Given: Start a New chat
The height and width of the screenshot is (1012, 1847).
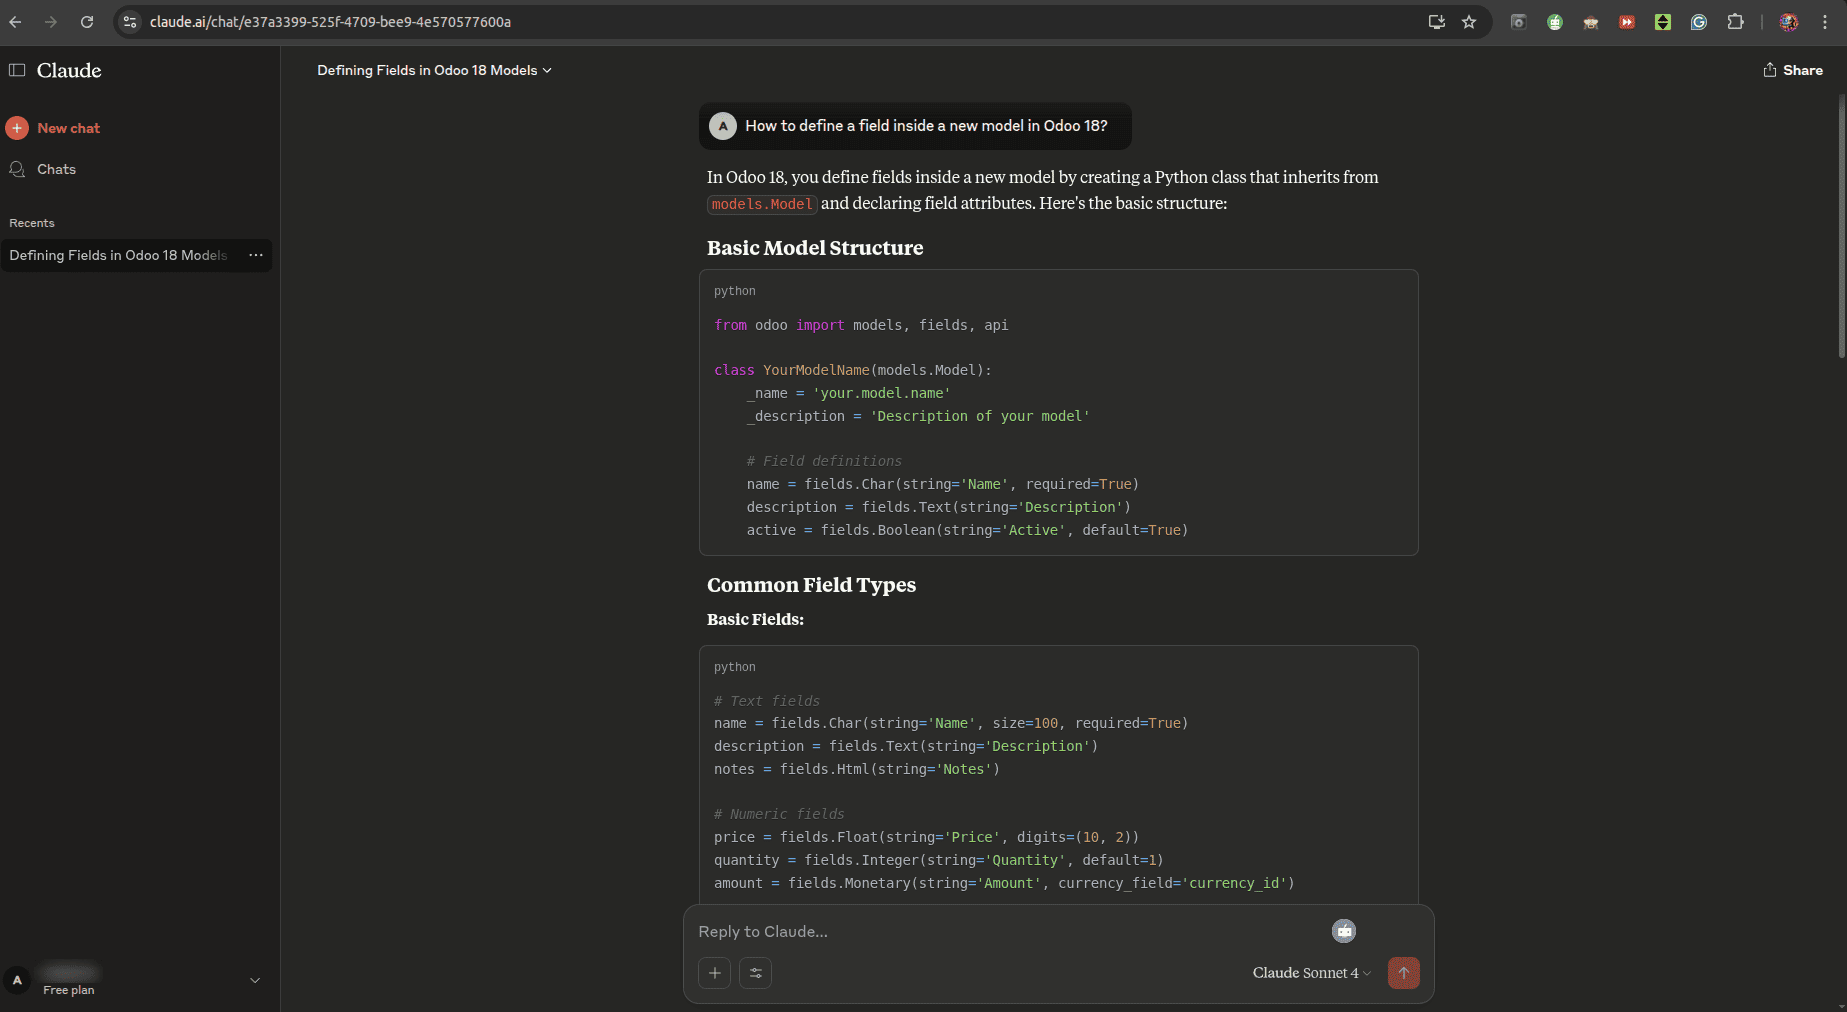Looking at the screenshot, I should (x=68, y=128).
